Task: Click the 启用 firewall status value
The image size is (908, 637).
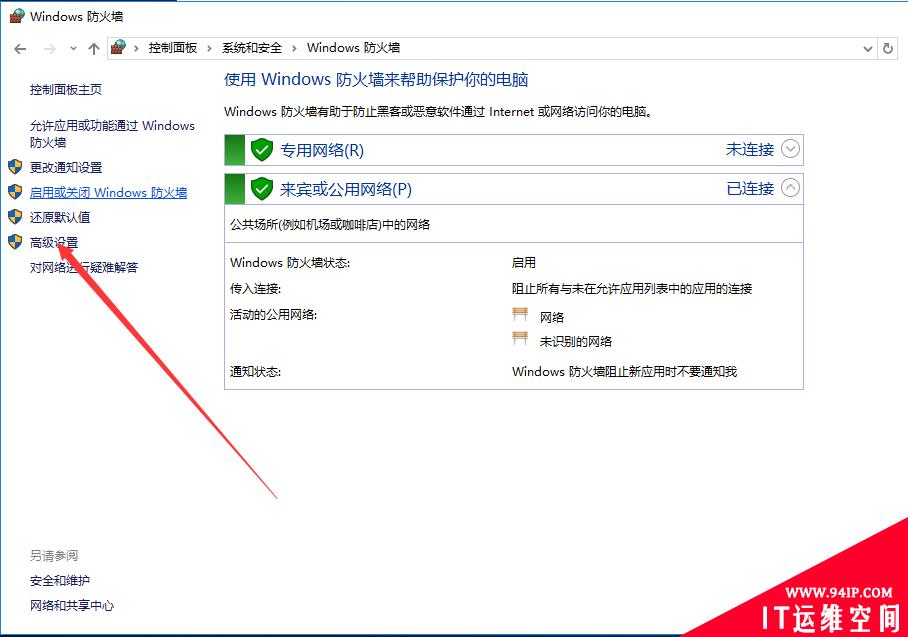Action: [x=523, y=262]
